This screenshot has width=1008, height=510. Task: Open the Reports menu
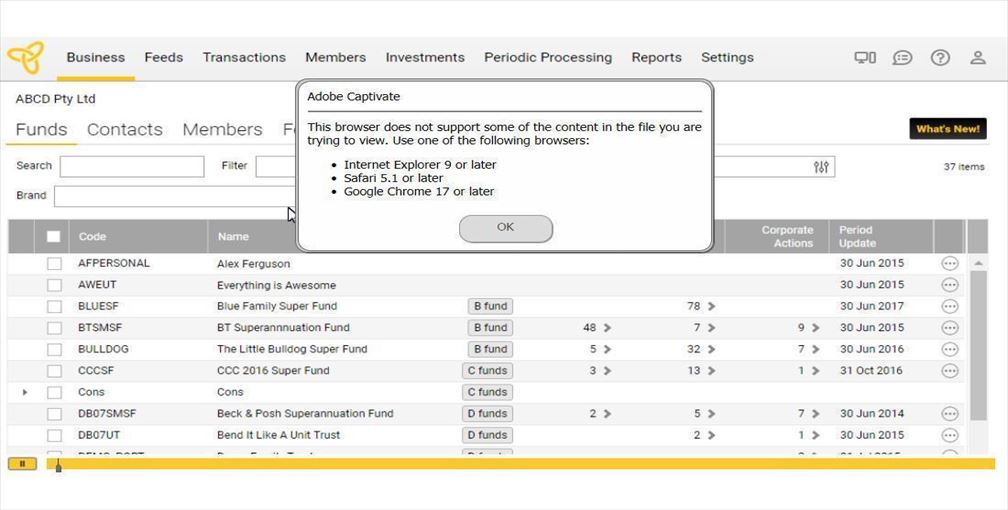click(x=656, y=57)
